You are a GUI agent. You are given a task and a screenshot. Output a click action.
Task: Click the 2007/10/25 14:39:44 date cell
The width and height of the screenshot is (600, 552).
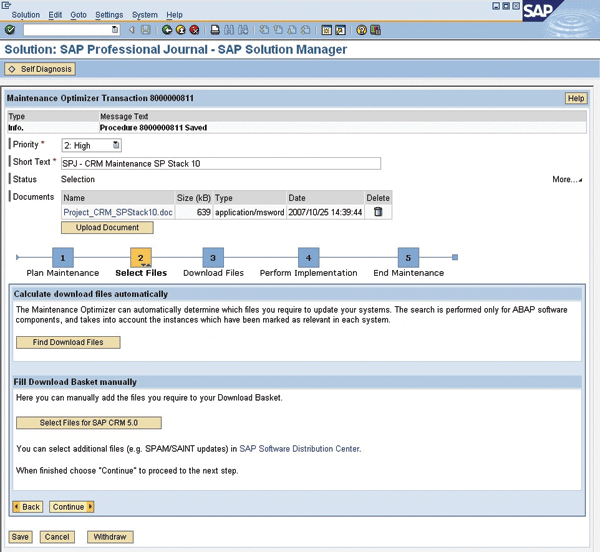coord(325,212)
